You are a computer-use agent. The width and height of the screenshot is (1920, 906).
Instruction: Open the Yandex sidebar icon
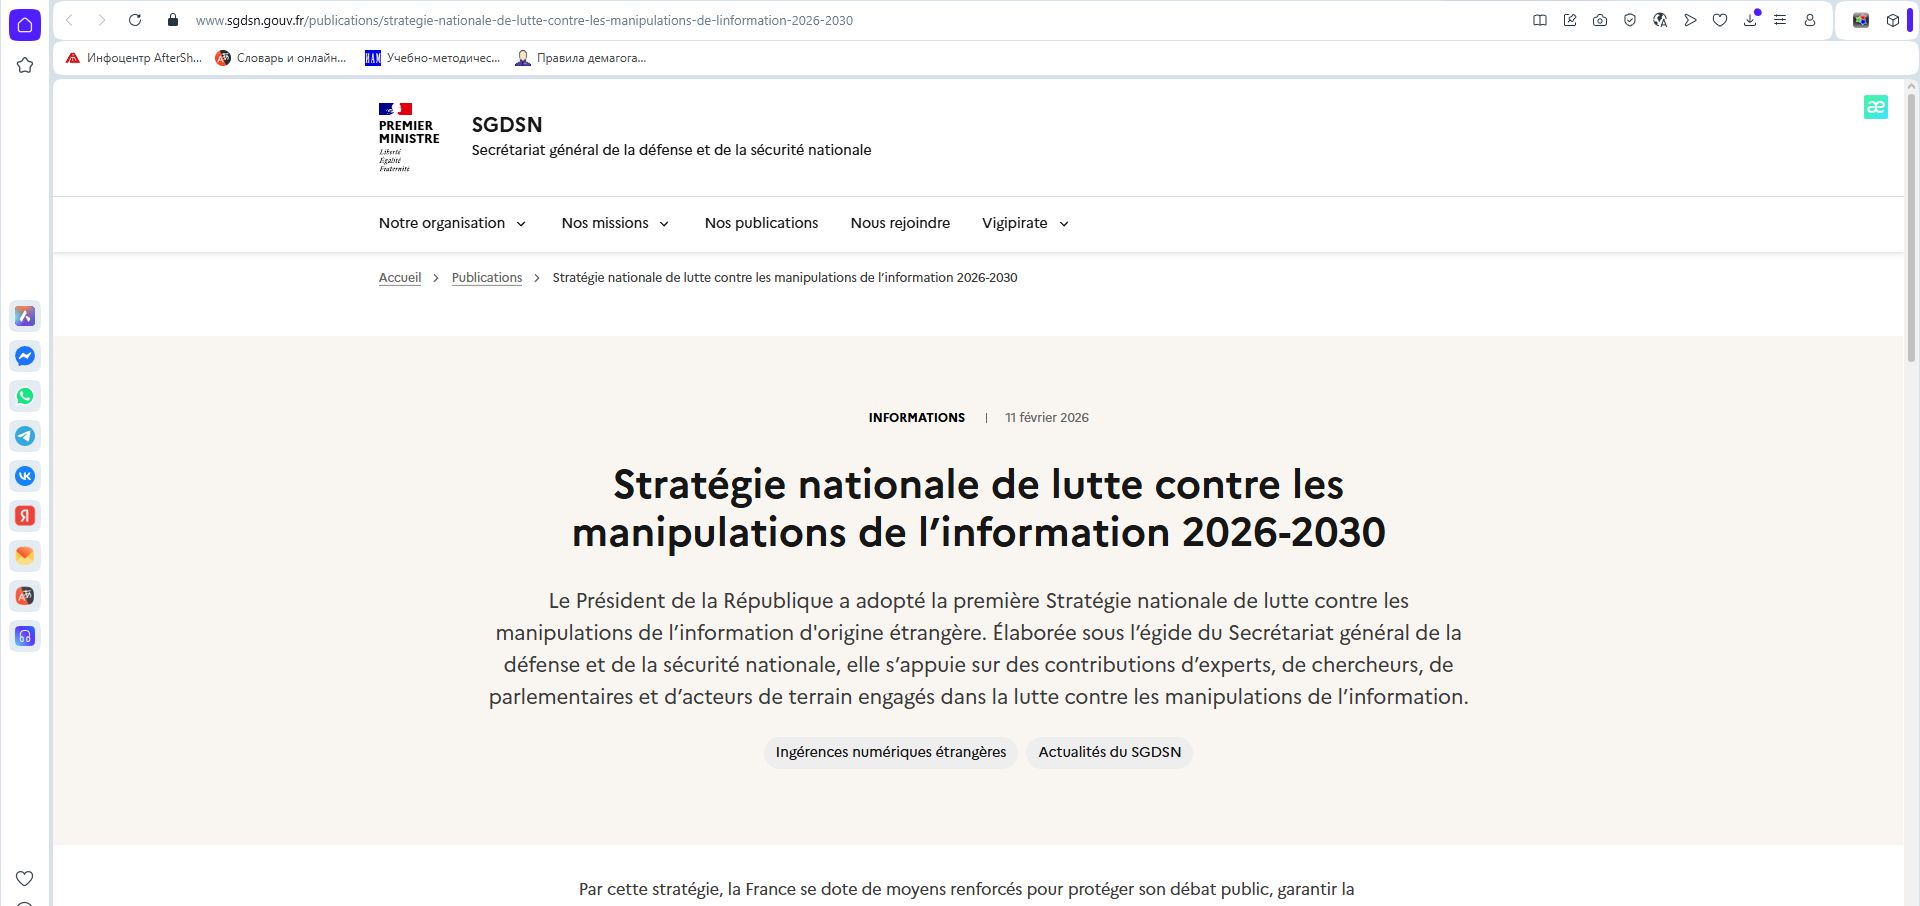(x=25, y=516)
